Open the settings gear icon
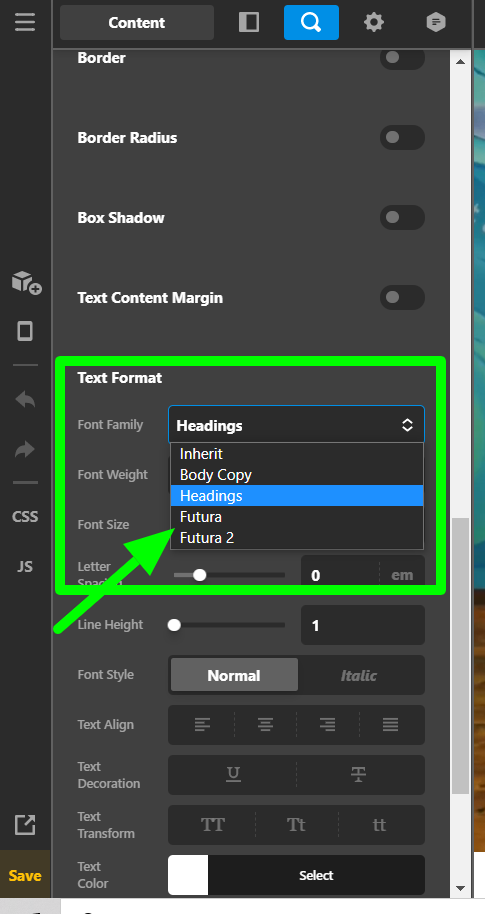The height and width of the screenshot is (914, 485). (374, 23)
